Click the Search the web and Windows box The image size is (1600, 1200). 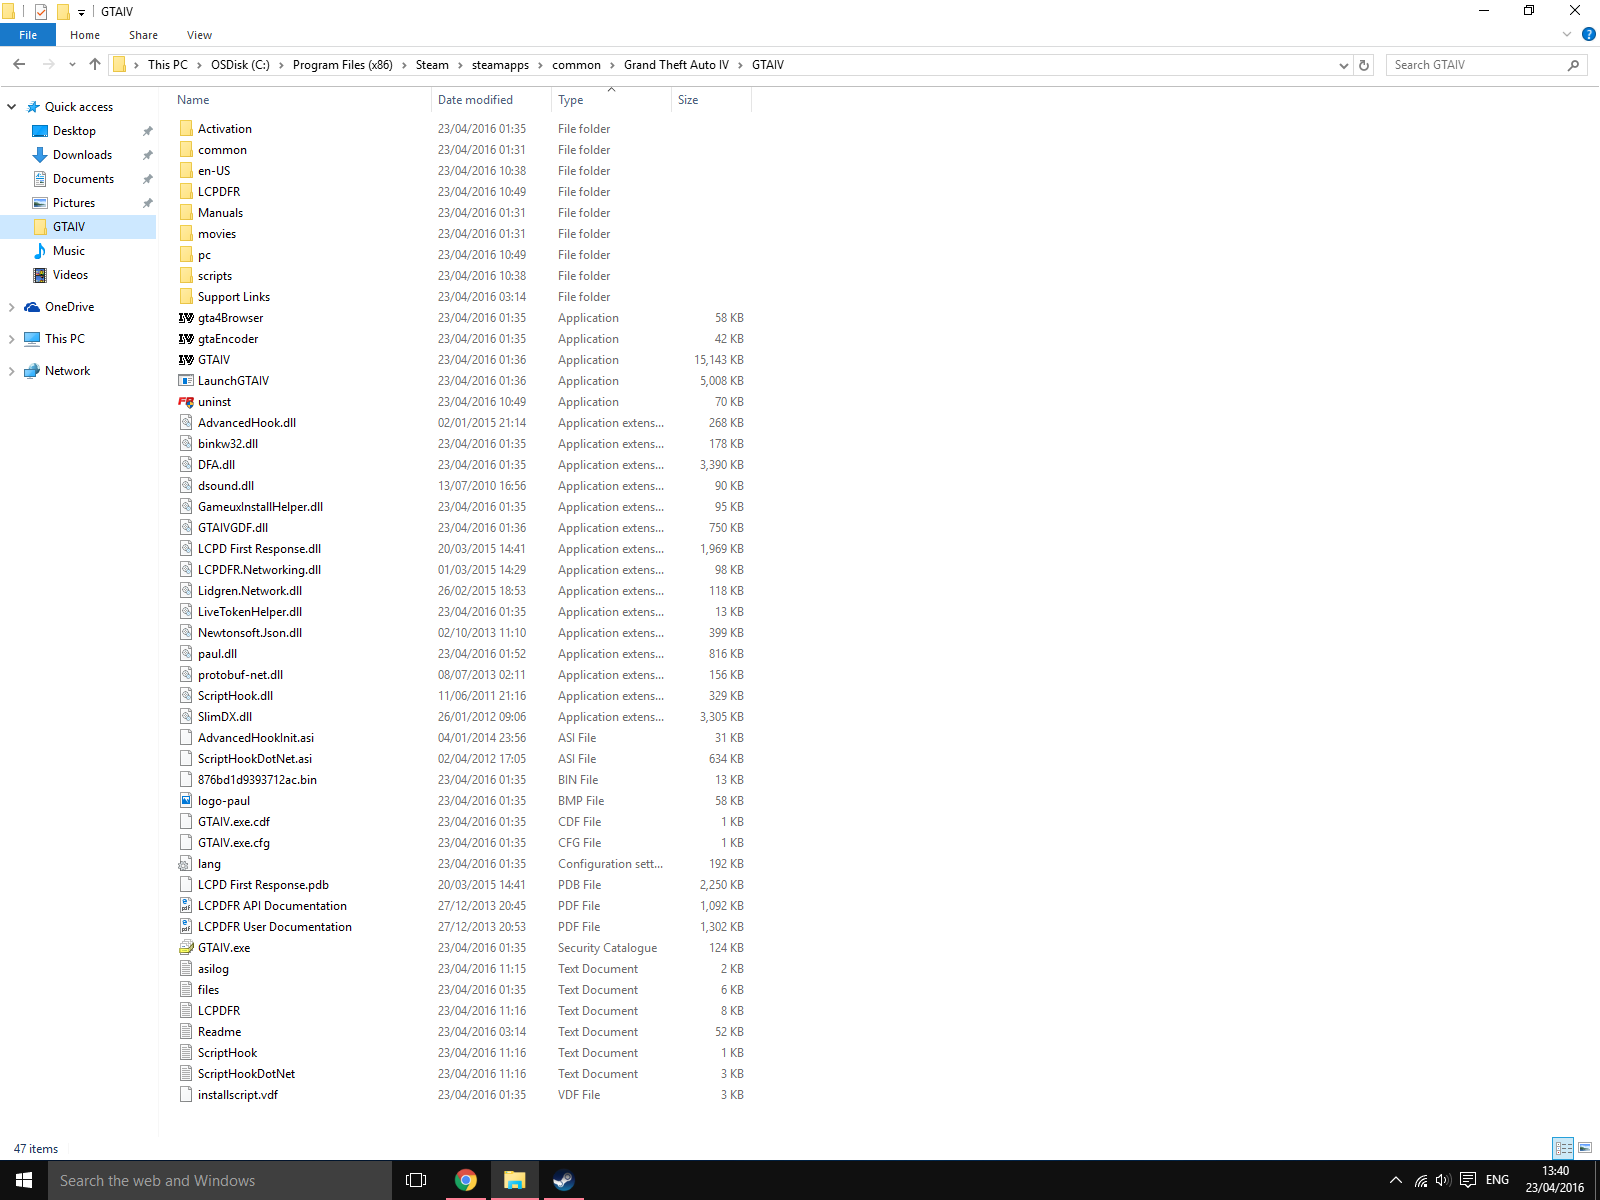[x=220, y=1180]
